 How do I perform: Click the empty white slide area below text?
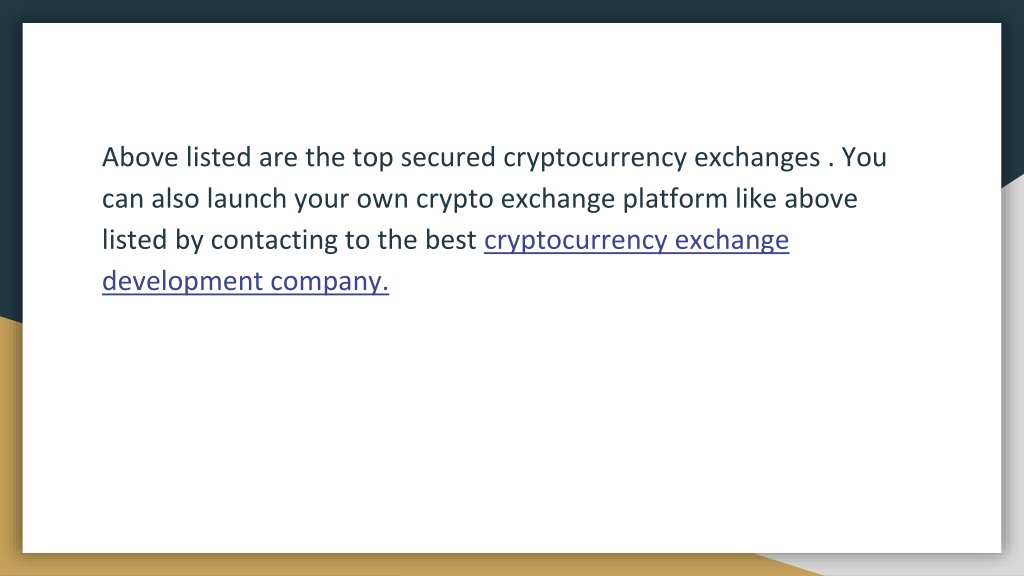[x=512, y=424]
